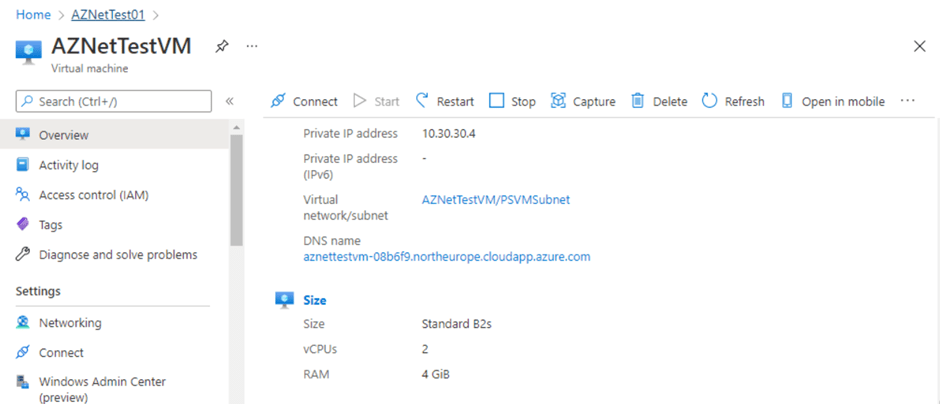Click the Delete trash can icon
Image resolution: width=940 pixels, height=404 pixels.
point(637,101)
